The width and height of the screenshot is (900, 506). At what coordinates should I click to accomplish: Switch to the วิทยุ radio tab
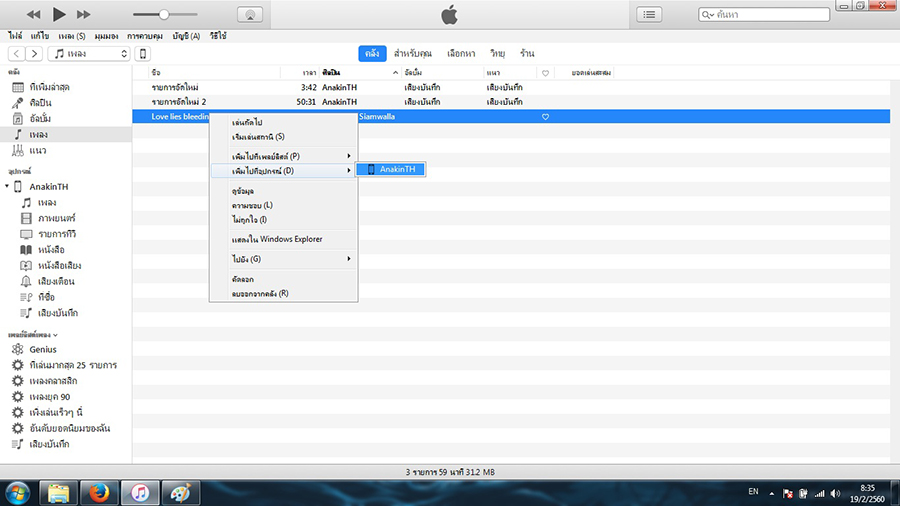coord(497,53)
